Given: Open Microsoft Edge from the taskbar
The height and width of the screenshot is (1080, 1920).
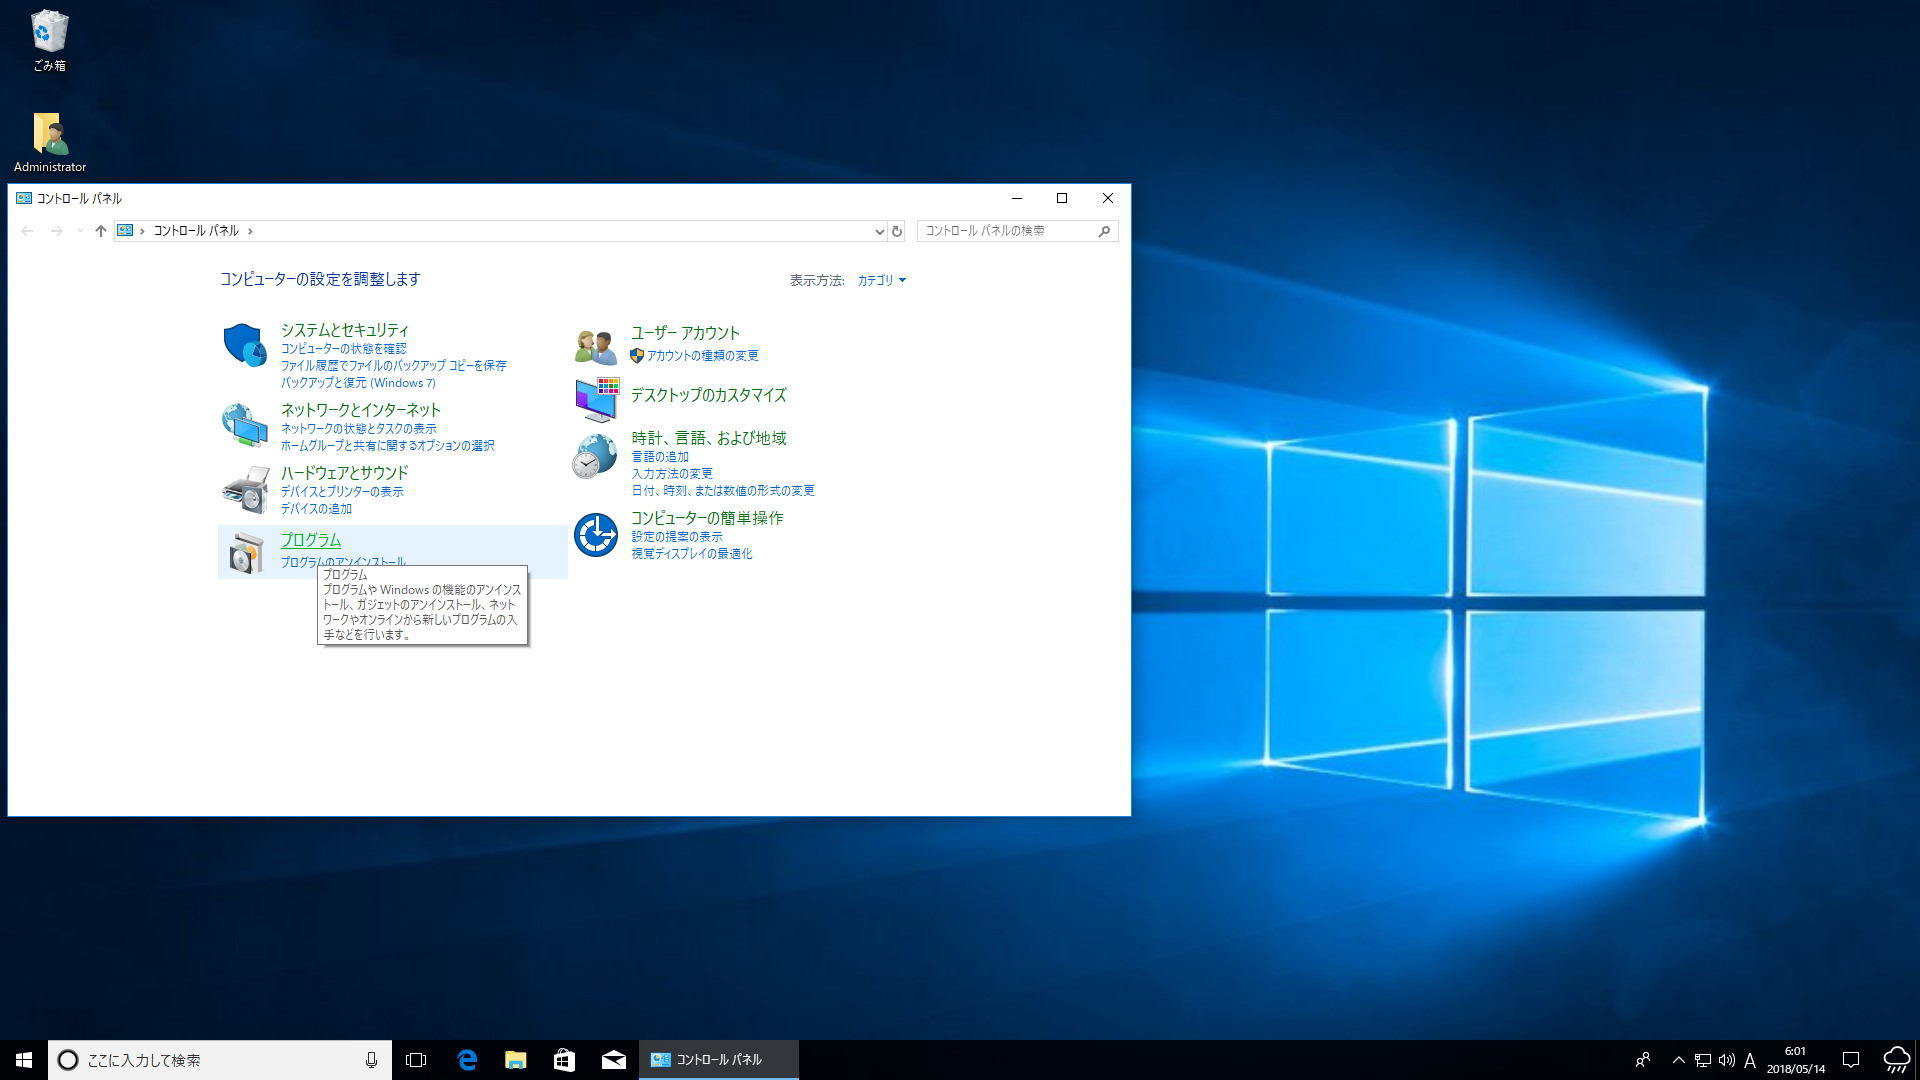Looking at the screenshot, I should coord(467,1060).
